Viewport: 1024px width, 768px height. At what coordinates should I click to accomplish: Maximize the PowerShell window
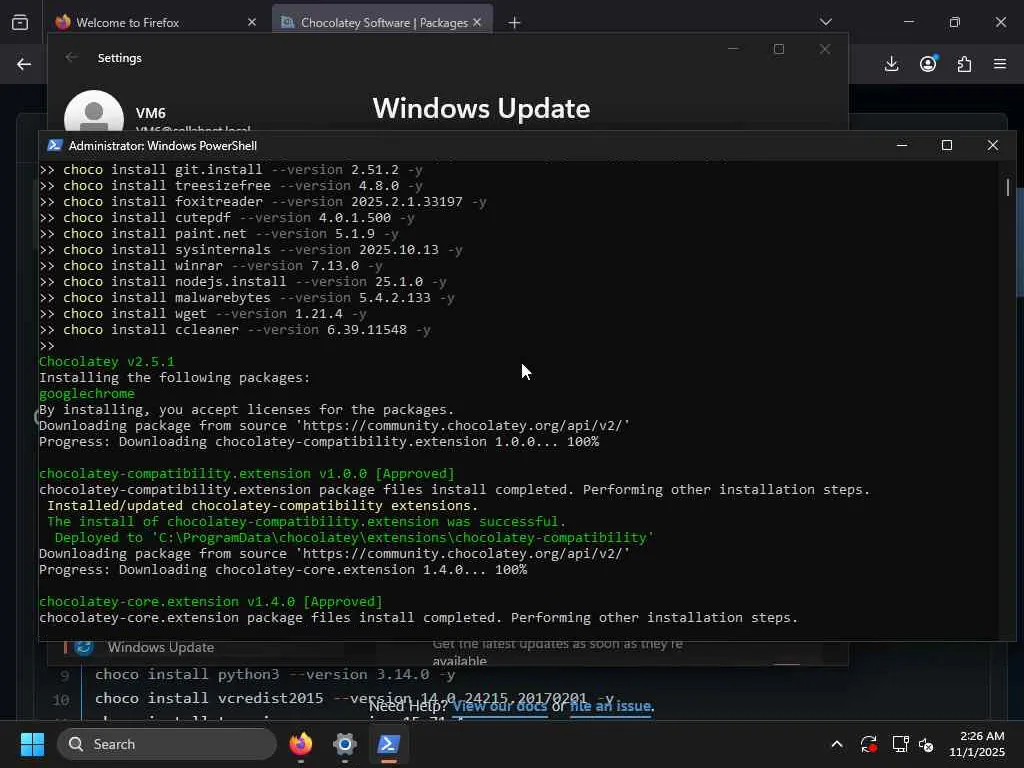(947, 145)
